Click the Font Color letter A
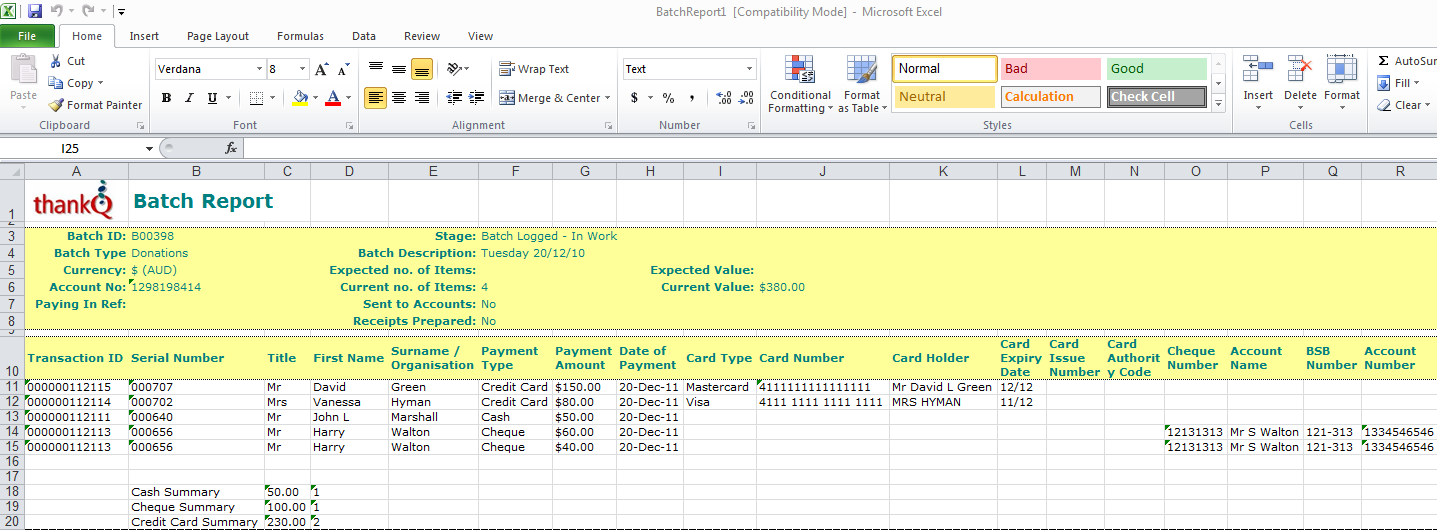Viewport: 1437px width, 530px height. [333, 98]
